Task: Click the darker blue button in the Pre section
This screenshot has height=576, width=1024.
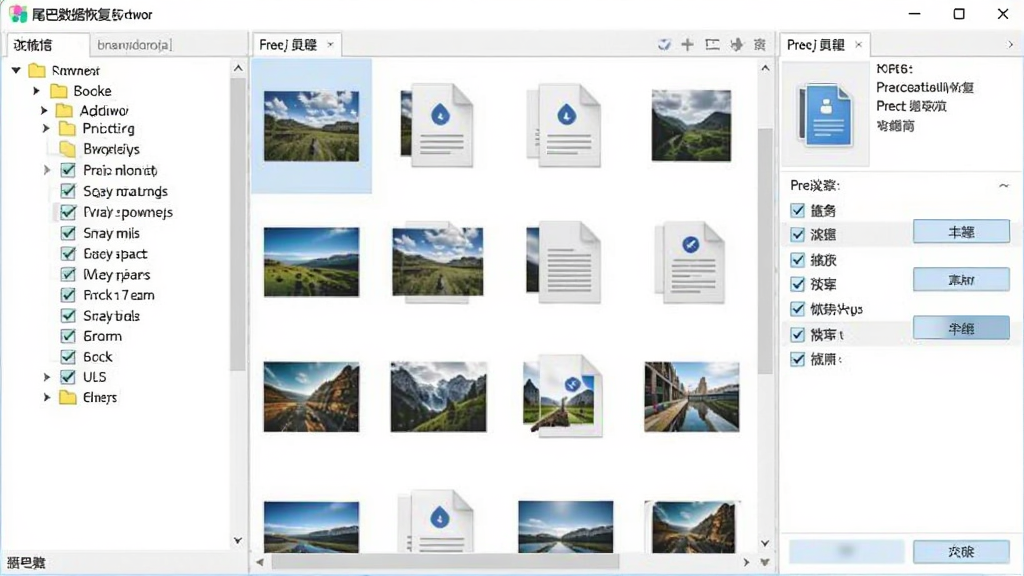Action: coord(961,328)
